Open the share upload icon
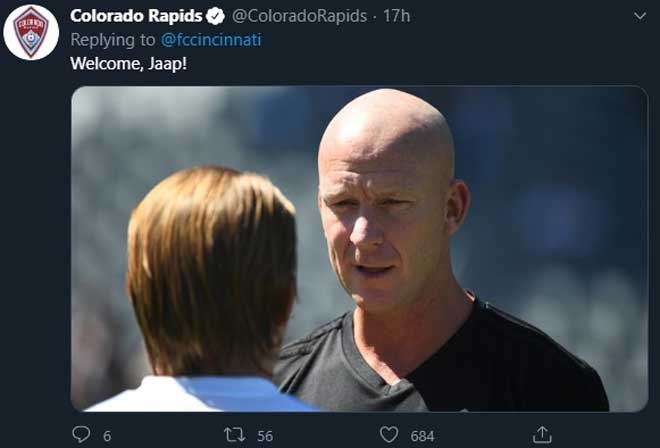The image size is (660, 448). click(x=542, y=435)
